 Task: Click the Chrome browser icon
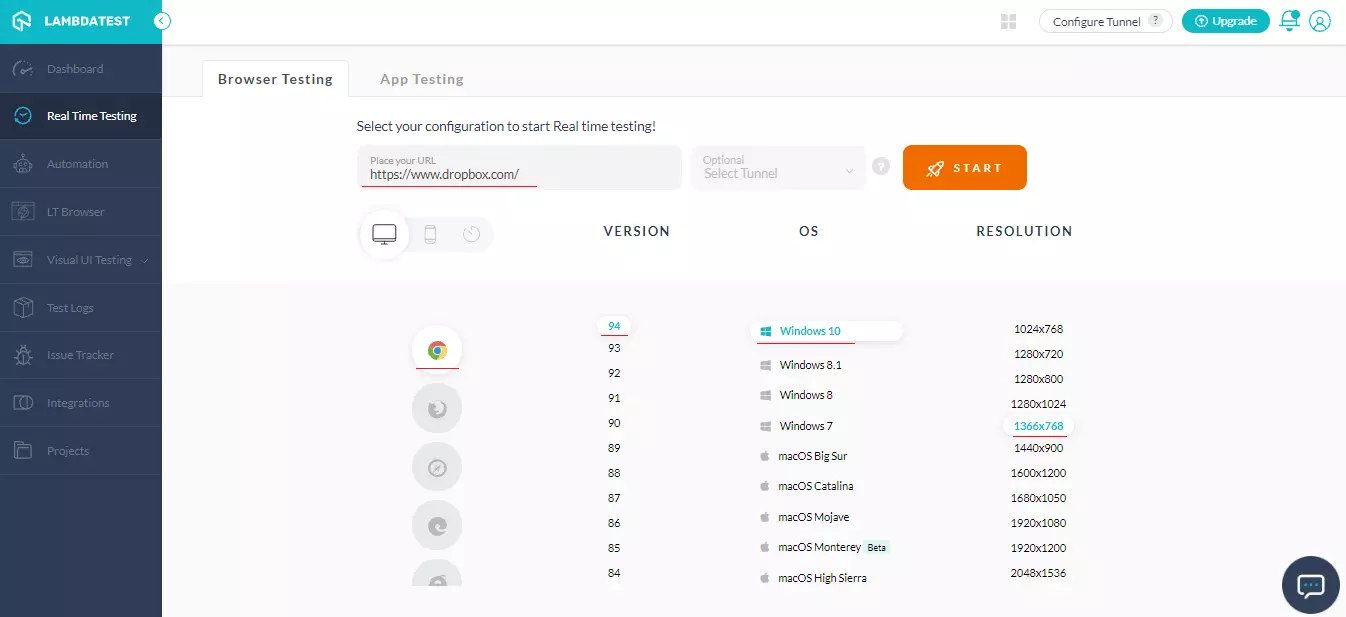[437, 350]
